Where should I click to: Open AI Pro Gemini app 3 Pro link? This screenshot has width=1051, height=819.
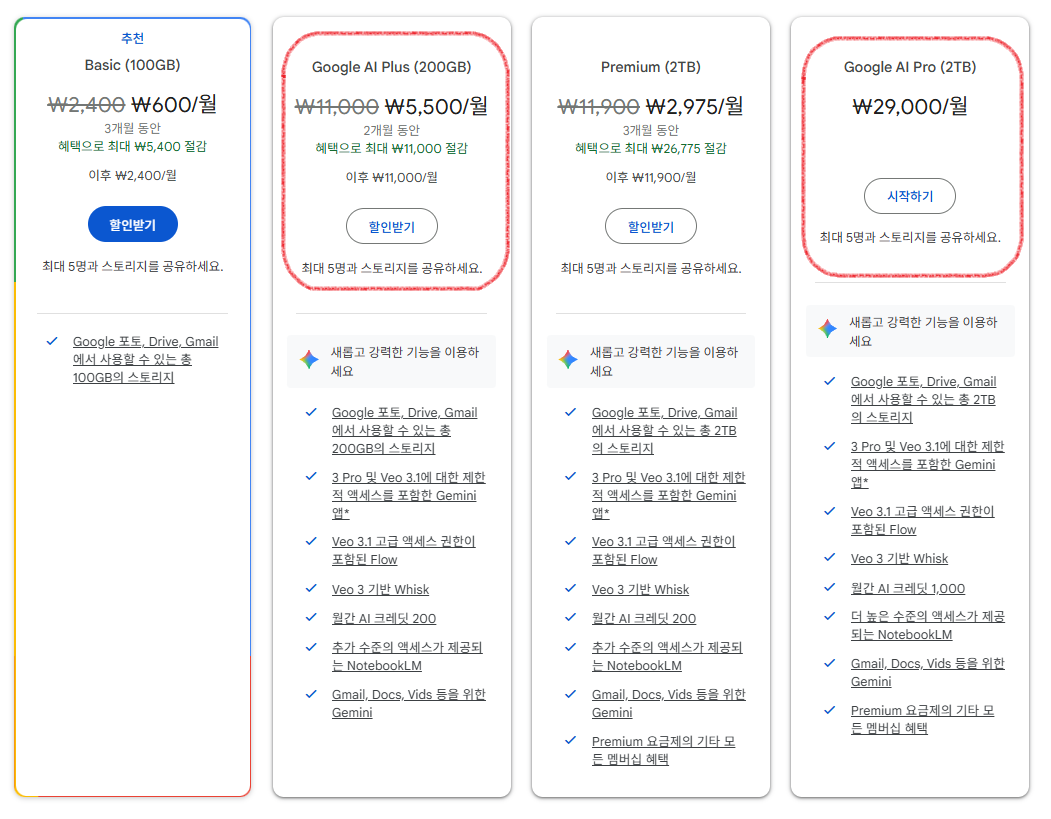928,464
